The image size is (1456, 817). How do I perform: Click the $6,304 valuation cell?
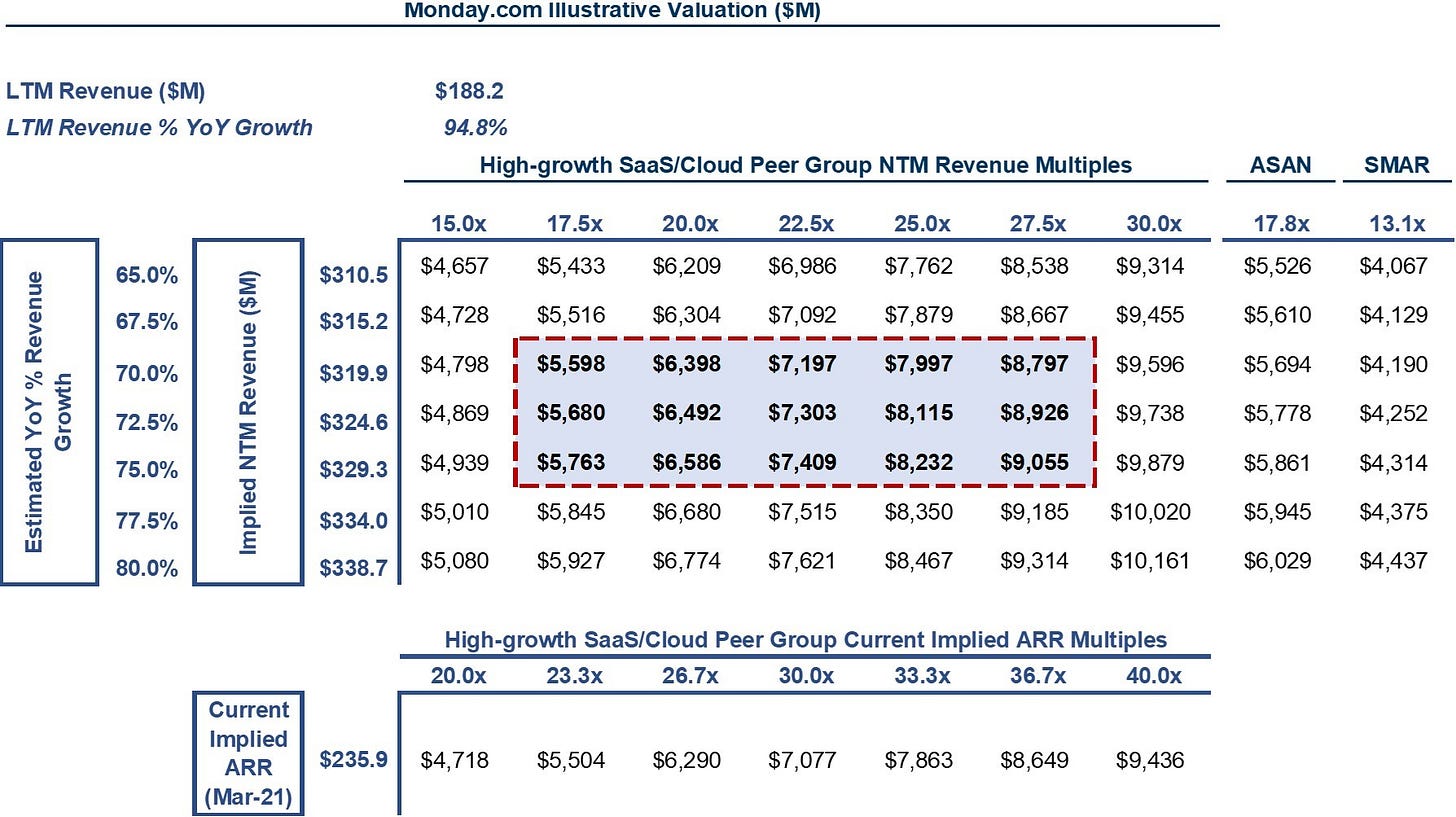[x=686, y=314]
